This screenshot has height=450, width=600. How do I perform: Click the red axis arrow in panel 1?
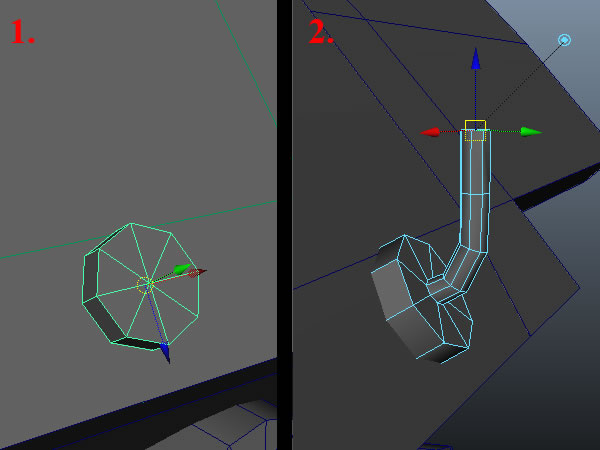(x=197, y=272)
